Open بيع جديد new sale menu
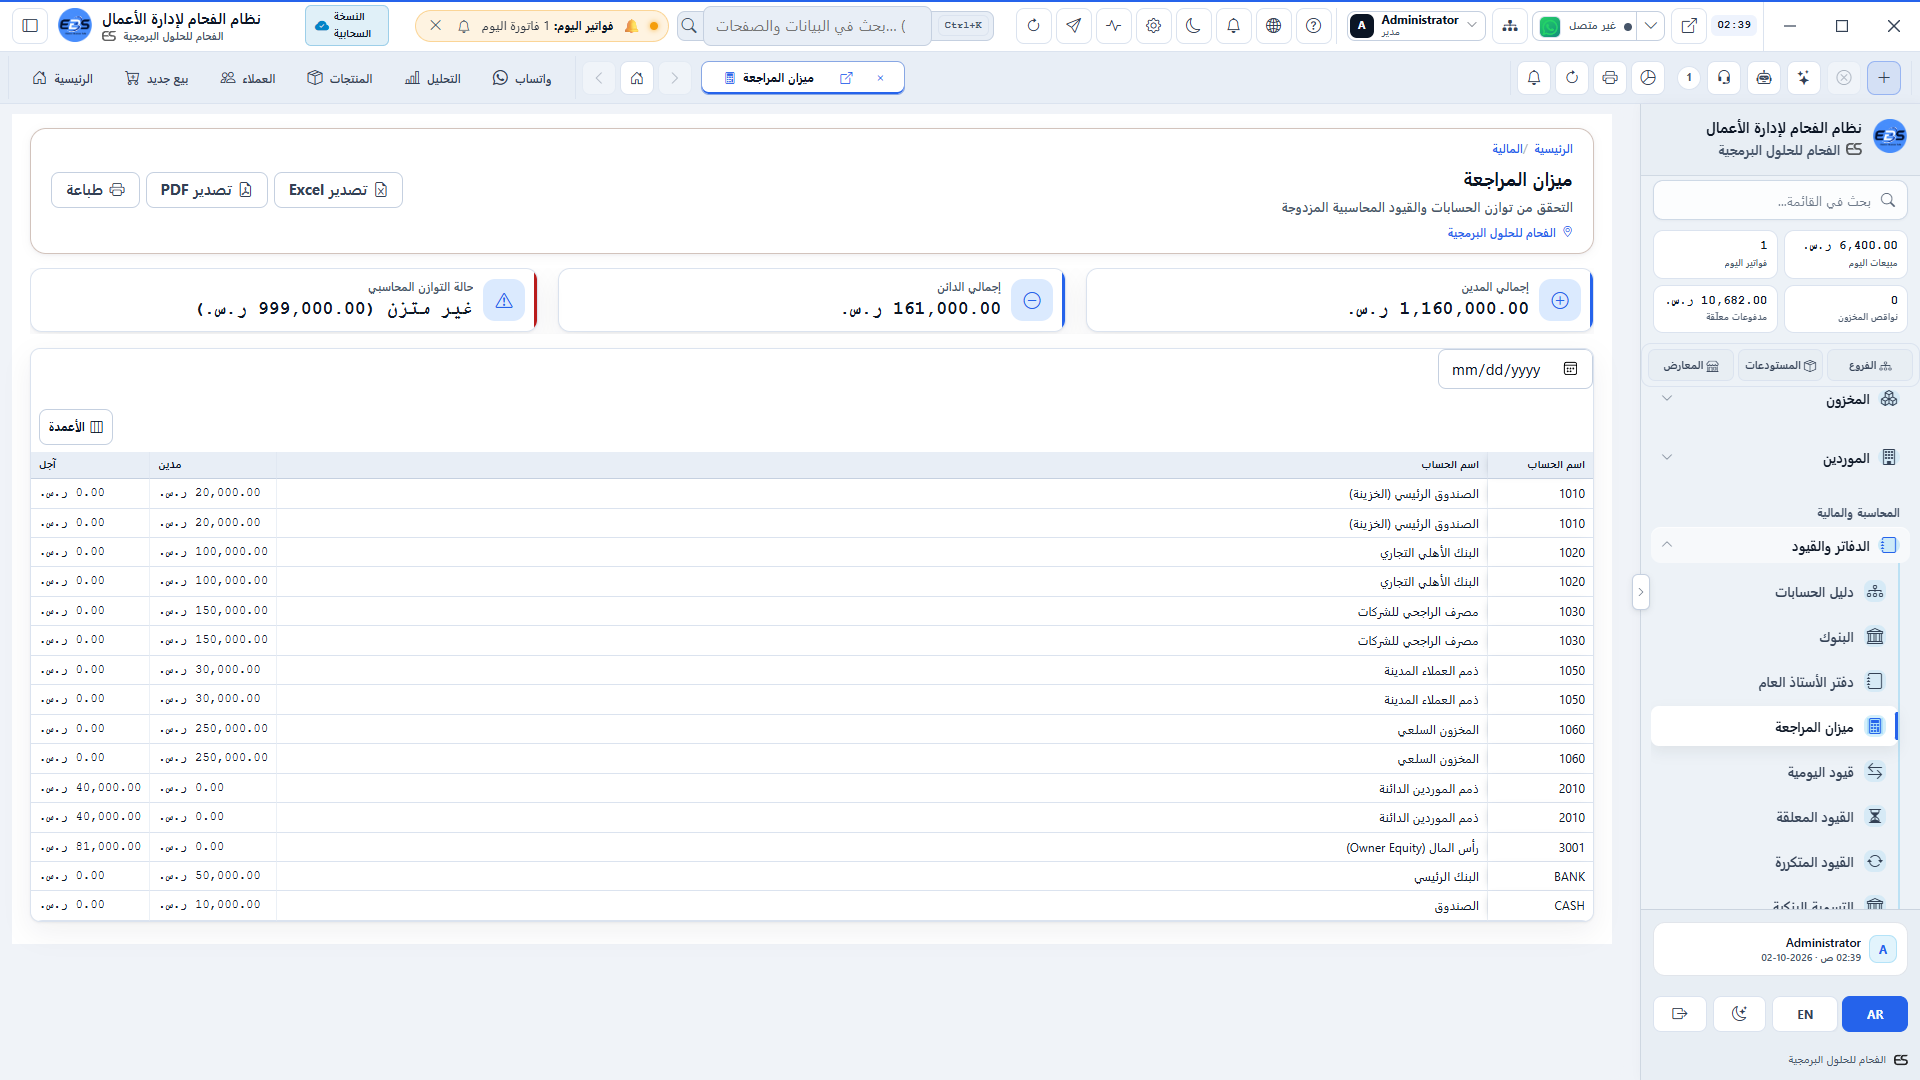The height and width of the screenshot is (1080, 1920). click(156, 78)
